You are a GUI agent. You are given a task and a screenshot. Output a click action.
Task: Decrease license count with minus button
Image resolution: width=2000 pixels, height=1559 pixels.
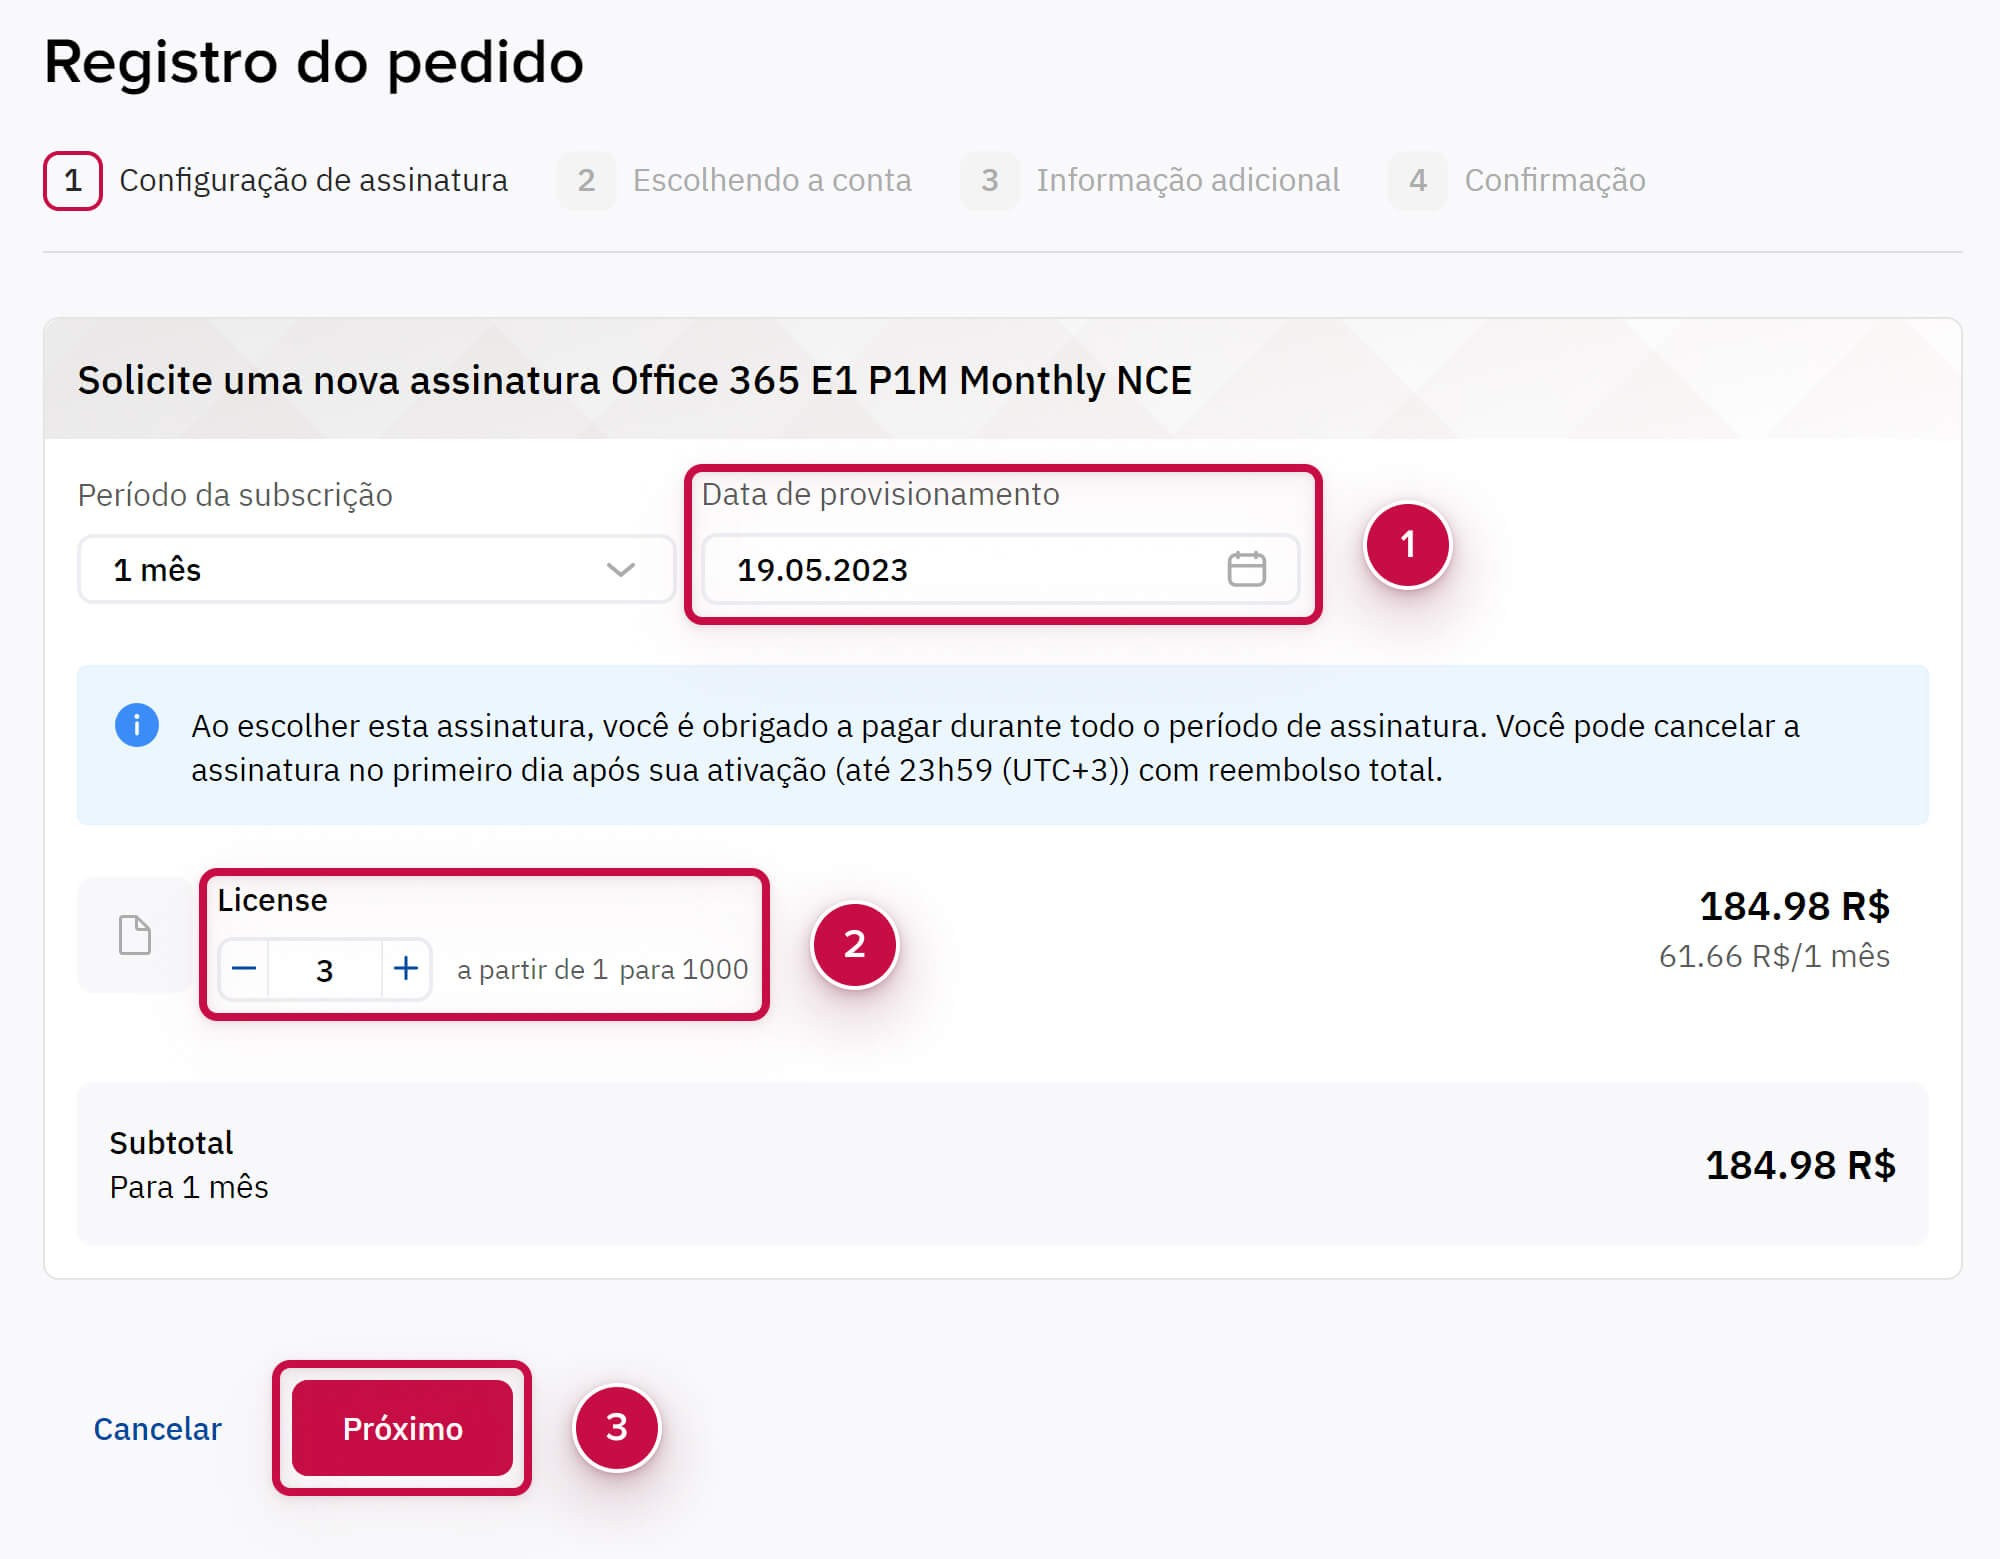(x=244, y=968)
